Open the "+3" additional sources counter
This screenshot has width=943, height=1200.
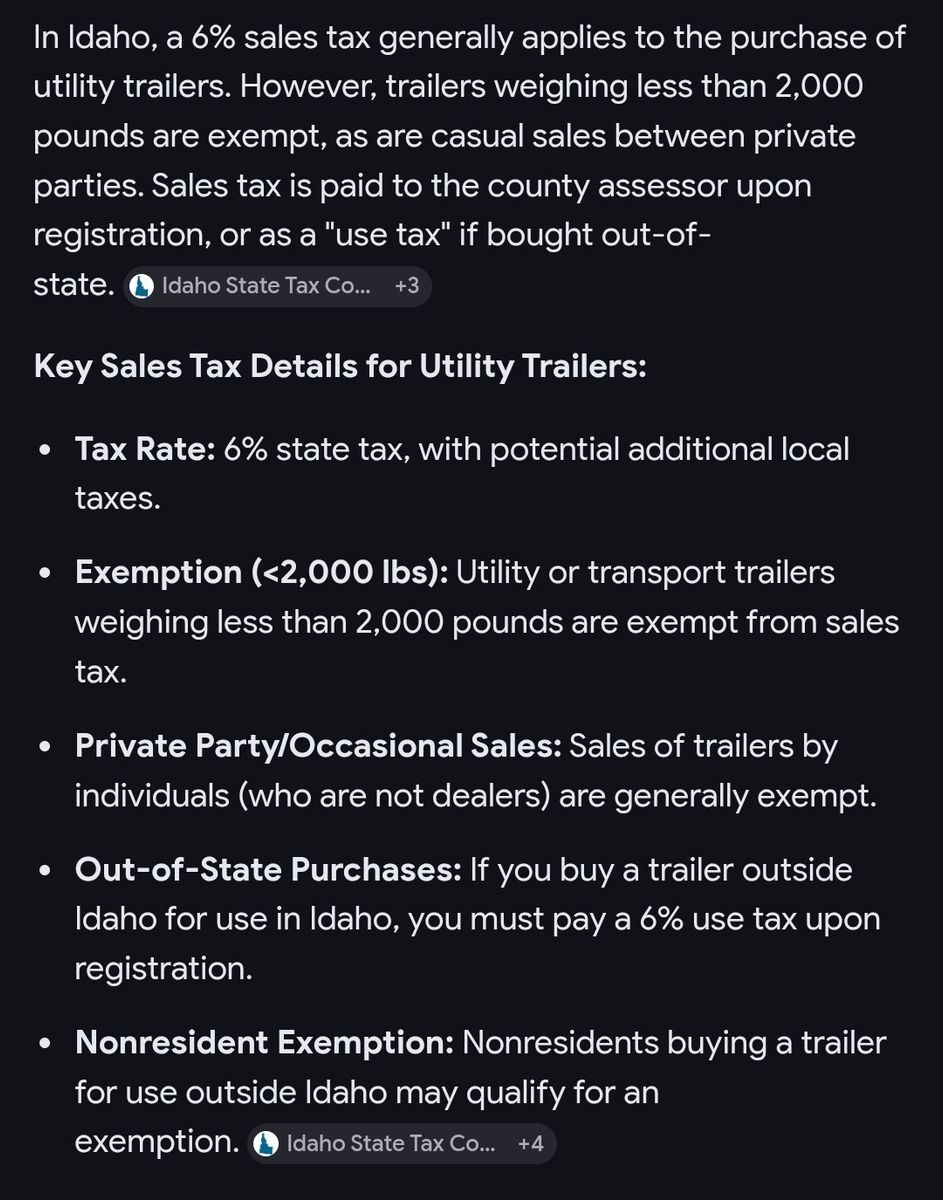pos(406,286)
